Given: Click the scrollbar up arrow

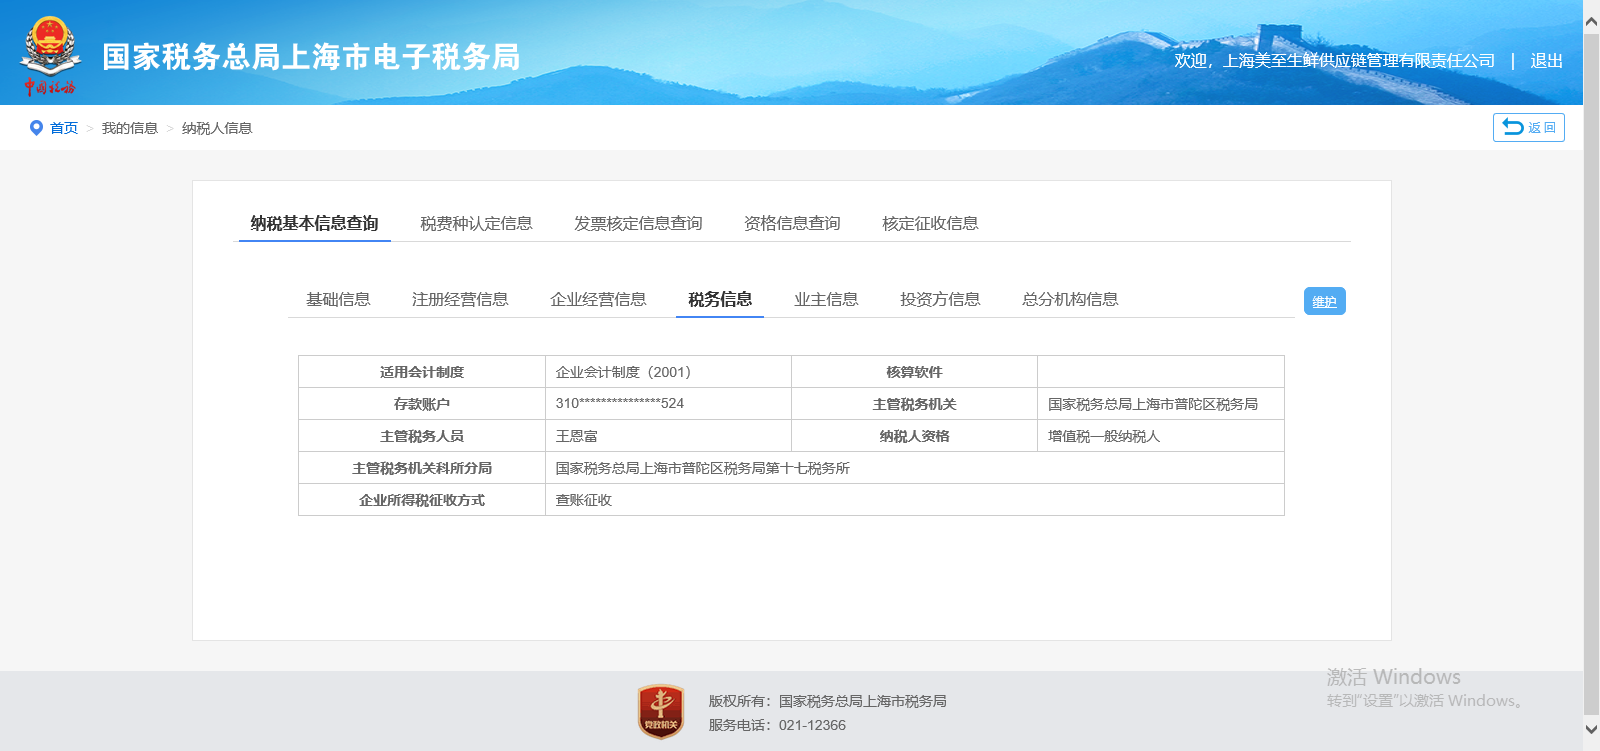Looking at the screenshot, I should coord(1591,20).
